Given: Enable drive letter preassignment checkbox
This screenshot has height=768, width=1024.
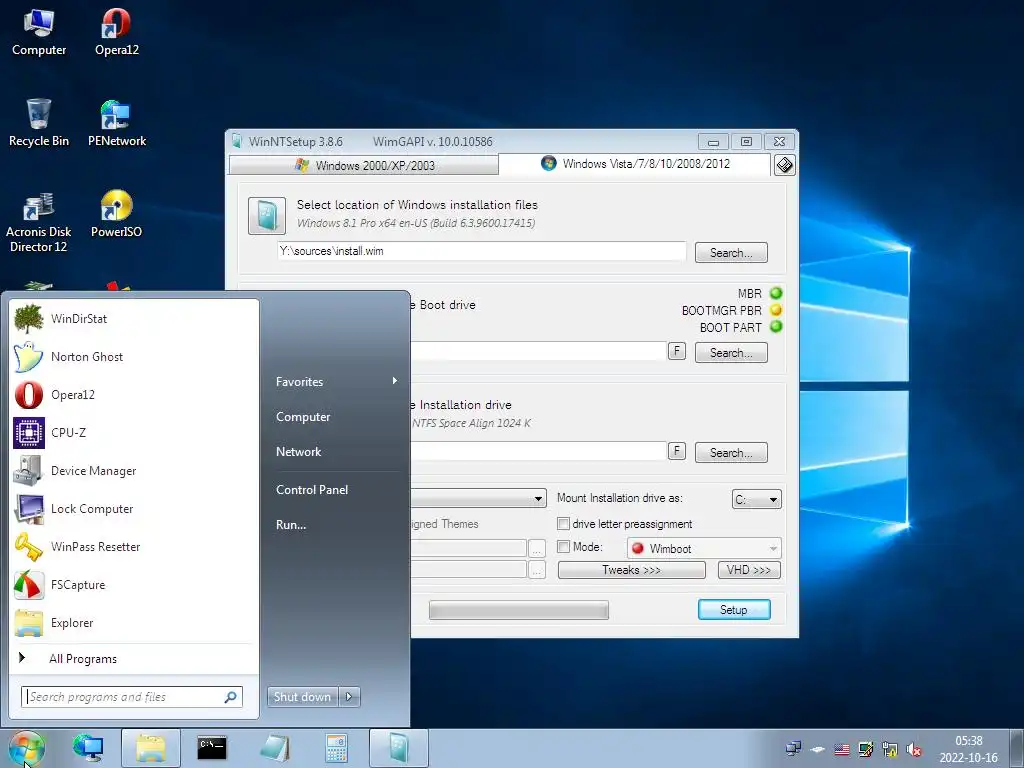Looking at the screenshot, I should (564, 524).
